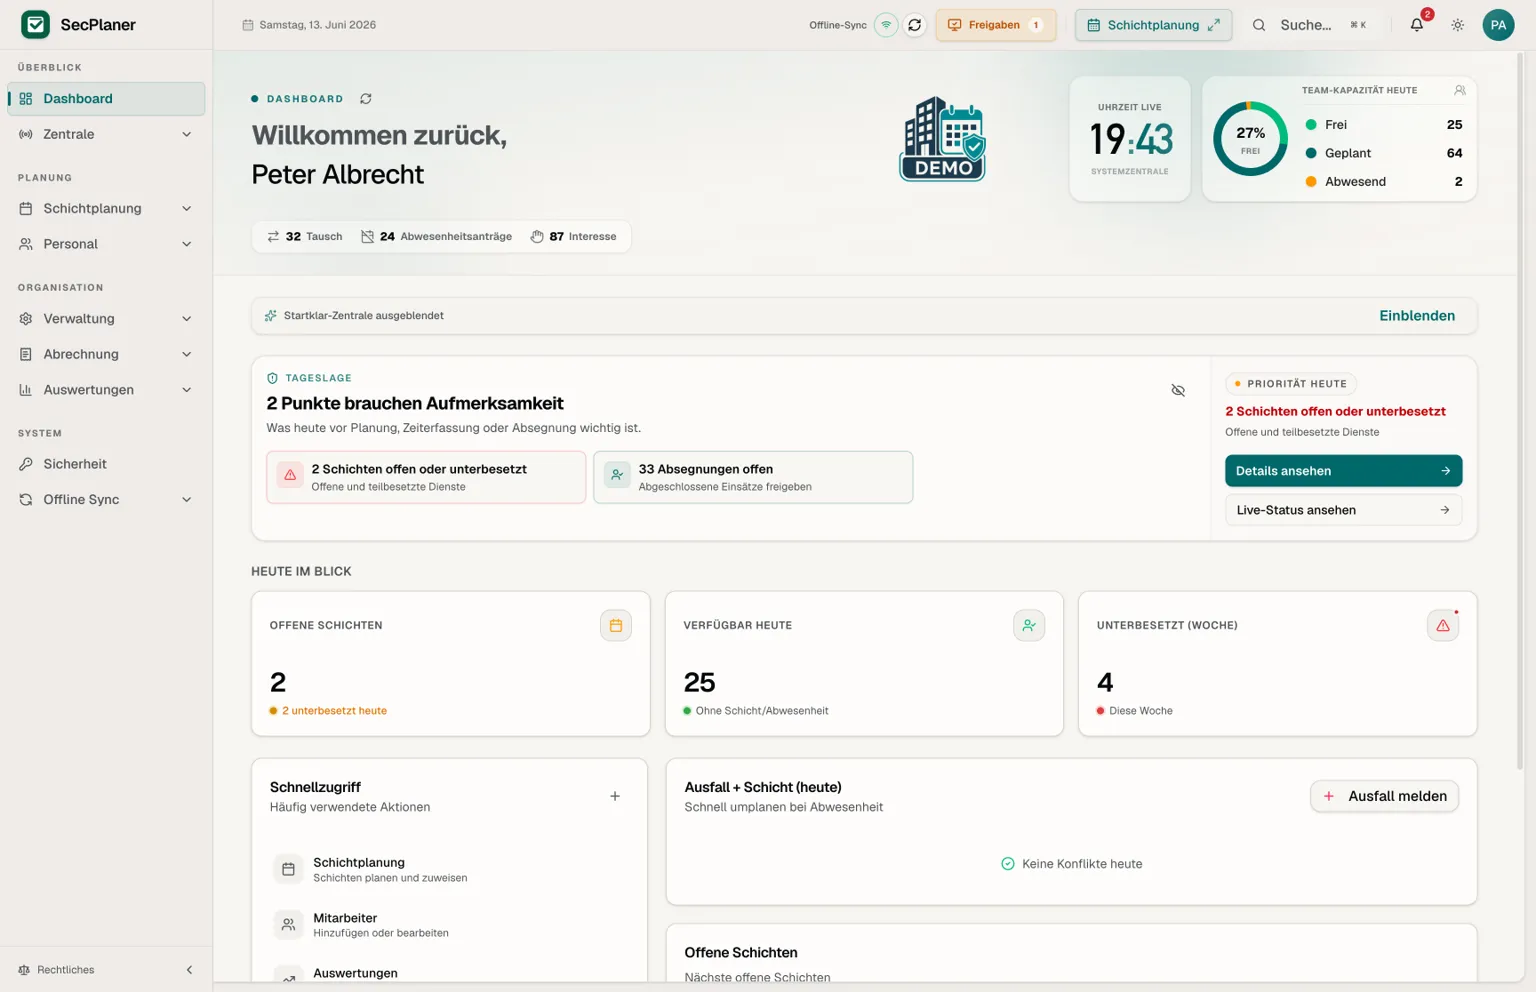Click Live-Status ansehen button
The image size is (1536, 992).
(1343, 510)
